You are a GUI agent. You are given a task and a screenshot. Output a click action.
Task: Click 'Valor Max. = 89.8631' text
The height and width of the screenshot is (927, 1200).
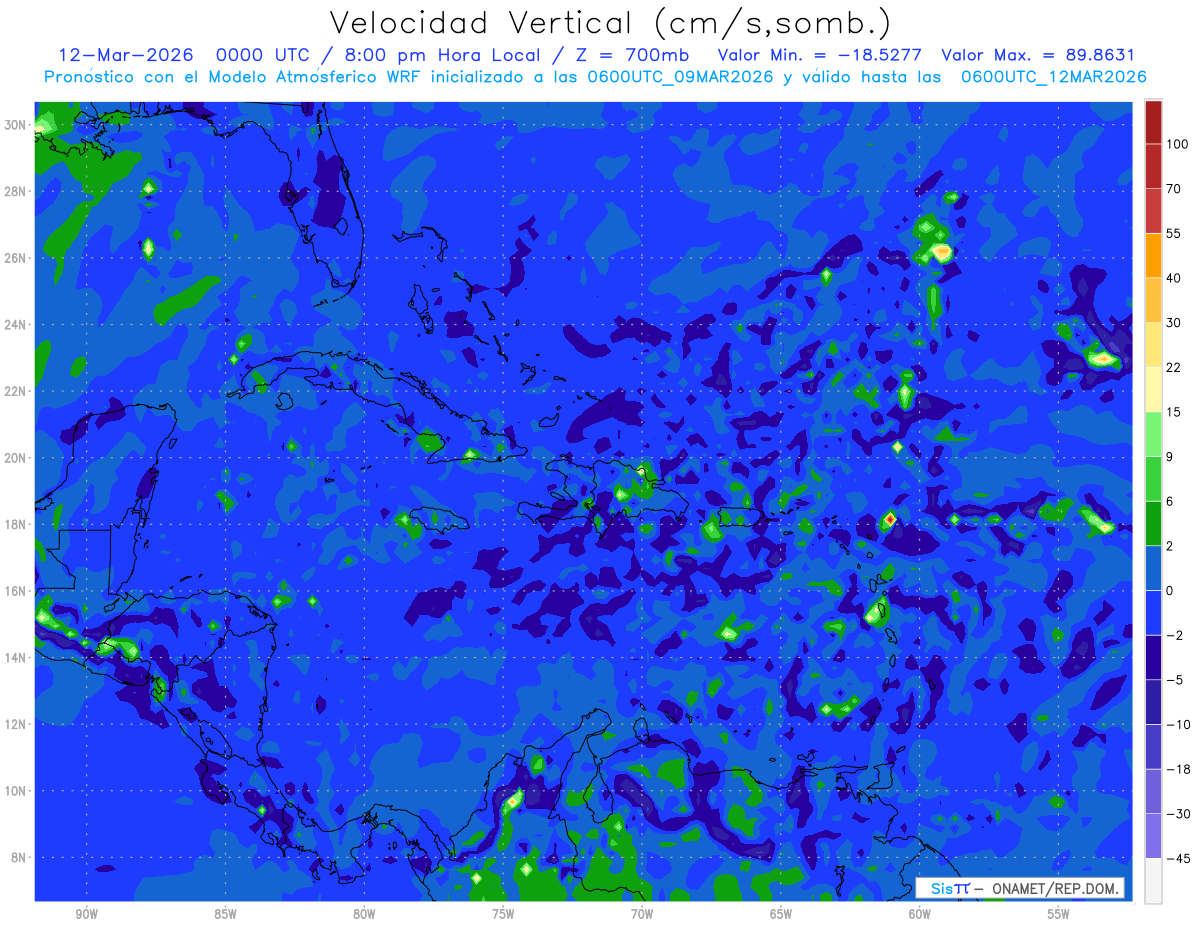[x=1039, y=54]
